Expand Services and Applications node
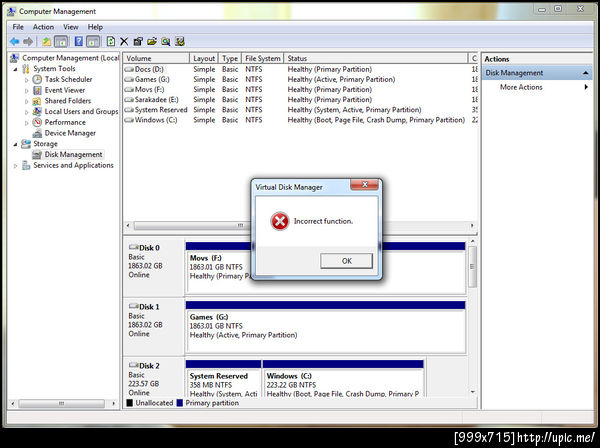This screenshot has width=600, height=448. (15, 166)
